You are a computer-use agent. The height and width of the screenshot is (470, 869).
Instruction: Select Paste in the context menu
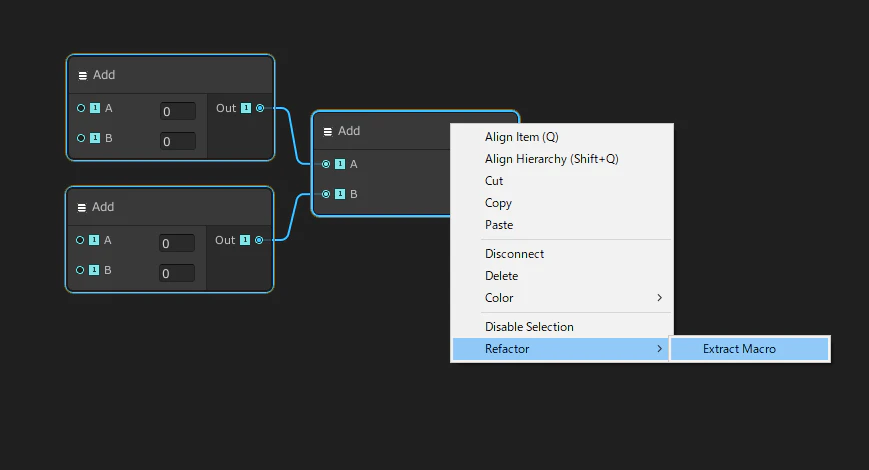(562, 225)
